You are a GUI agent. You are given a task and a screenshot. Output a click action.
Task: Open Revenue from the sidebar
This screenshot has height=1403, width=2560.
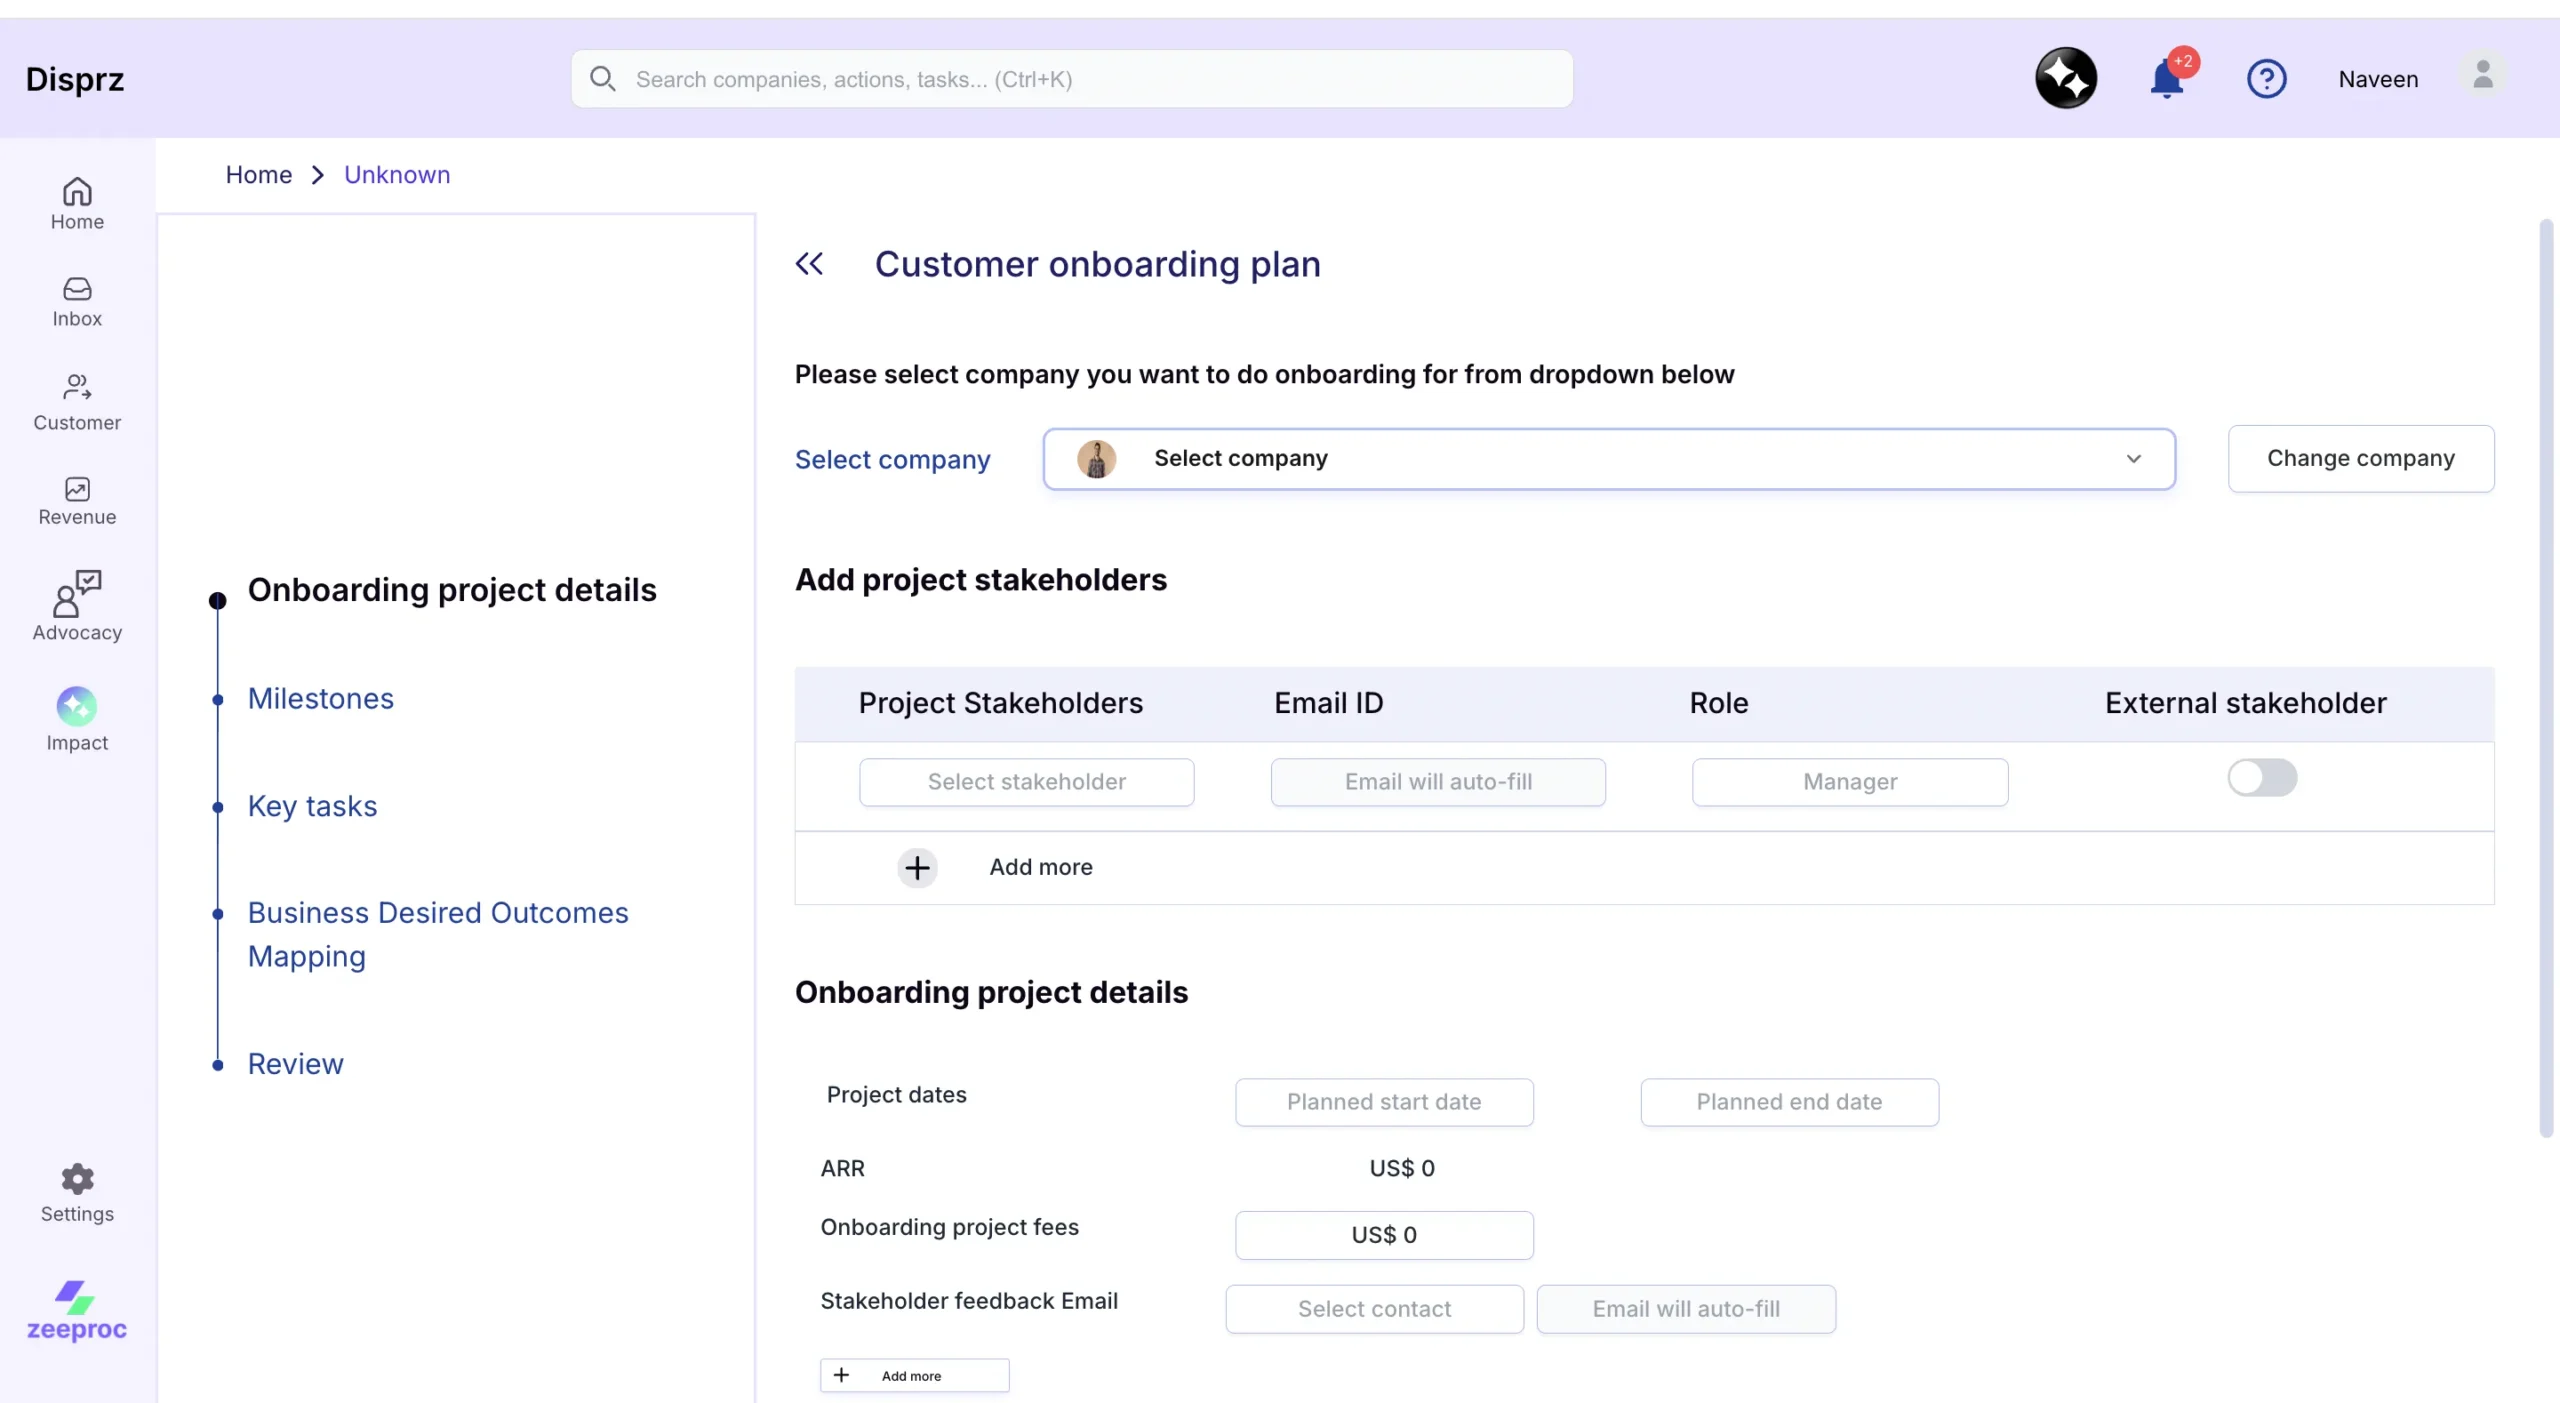(x=77, y=500)
